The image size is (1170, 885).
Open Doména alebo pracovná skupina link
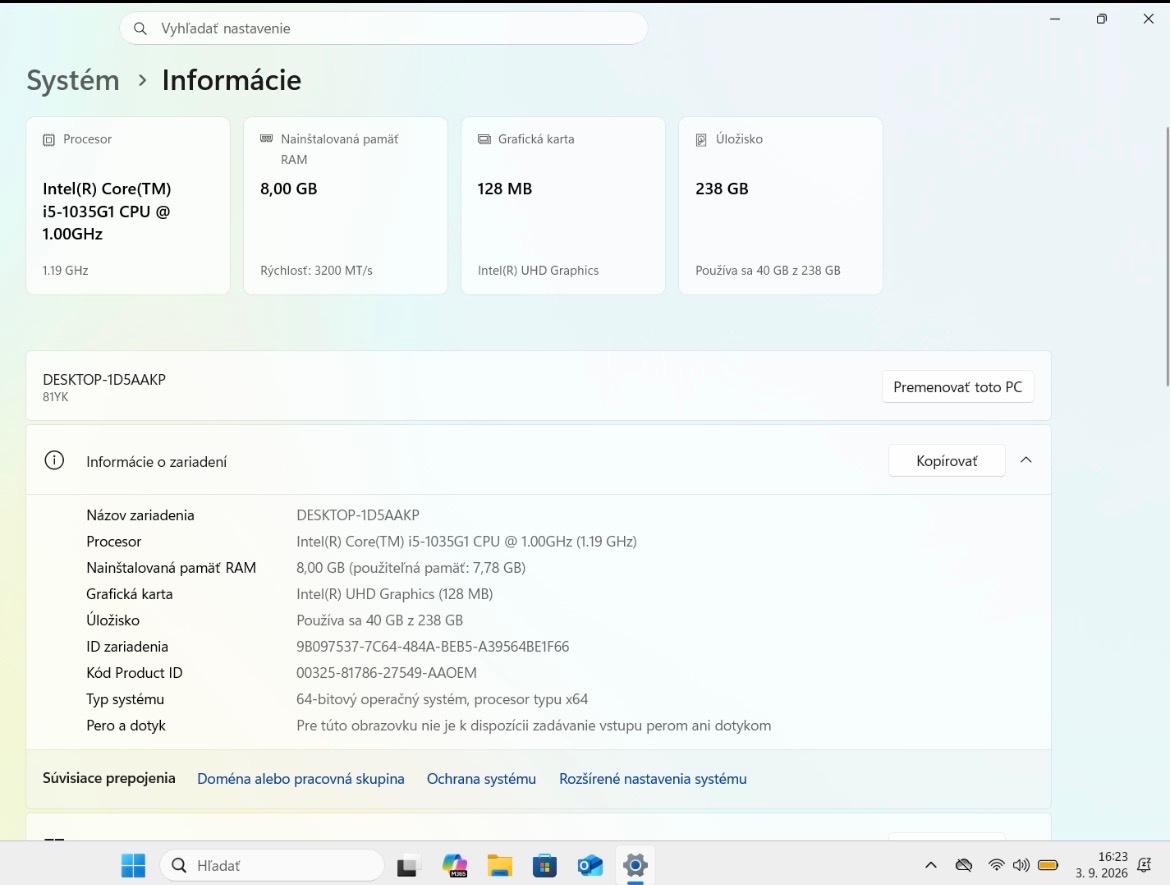[301, 779]
